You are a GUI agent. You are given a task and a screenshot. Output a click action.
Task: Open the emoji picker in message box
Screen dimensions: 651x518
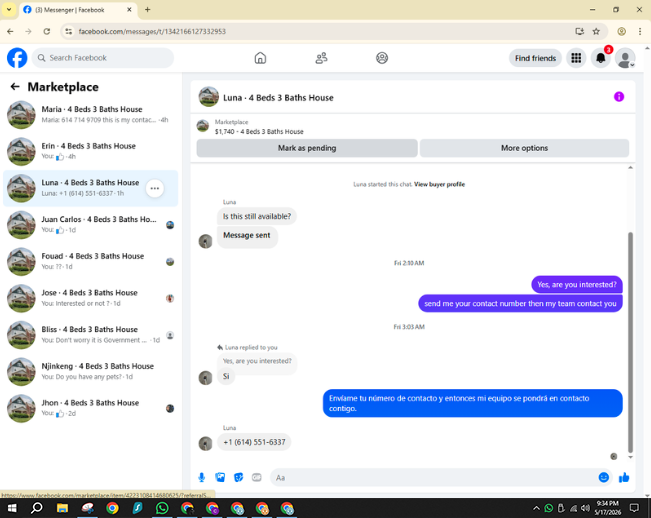coord(604,477)
